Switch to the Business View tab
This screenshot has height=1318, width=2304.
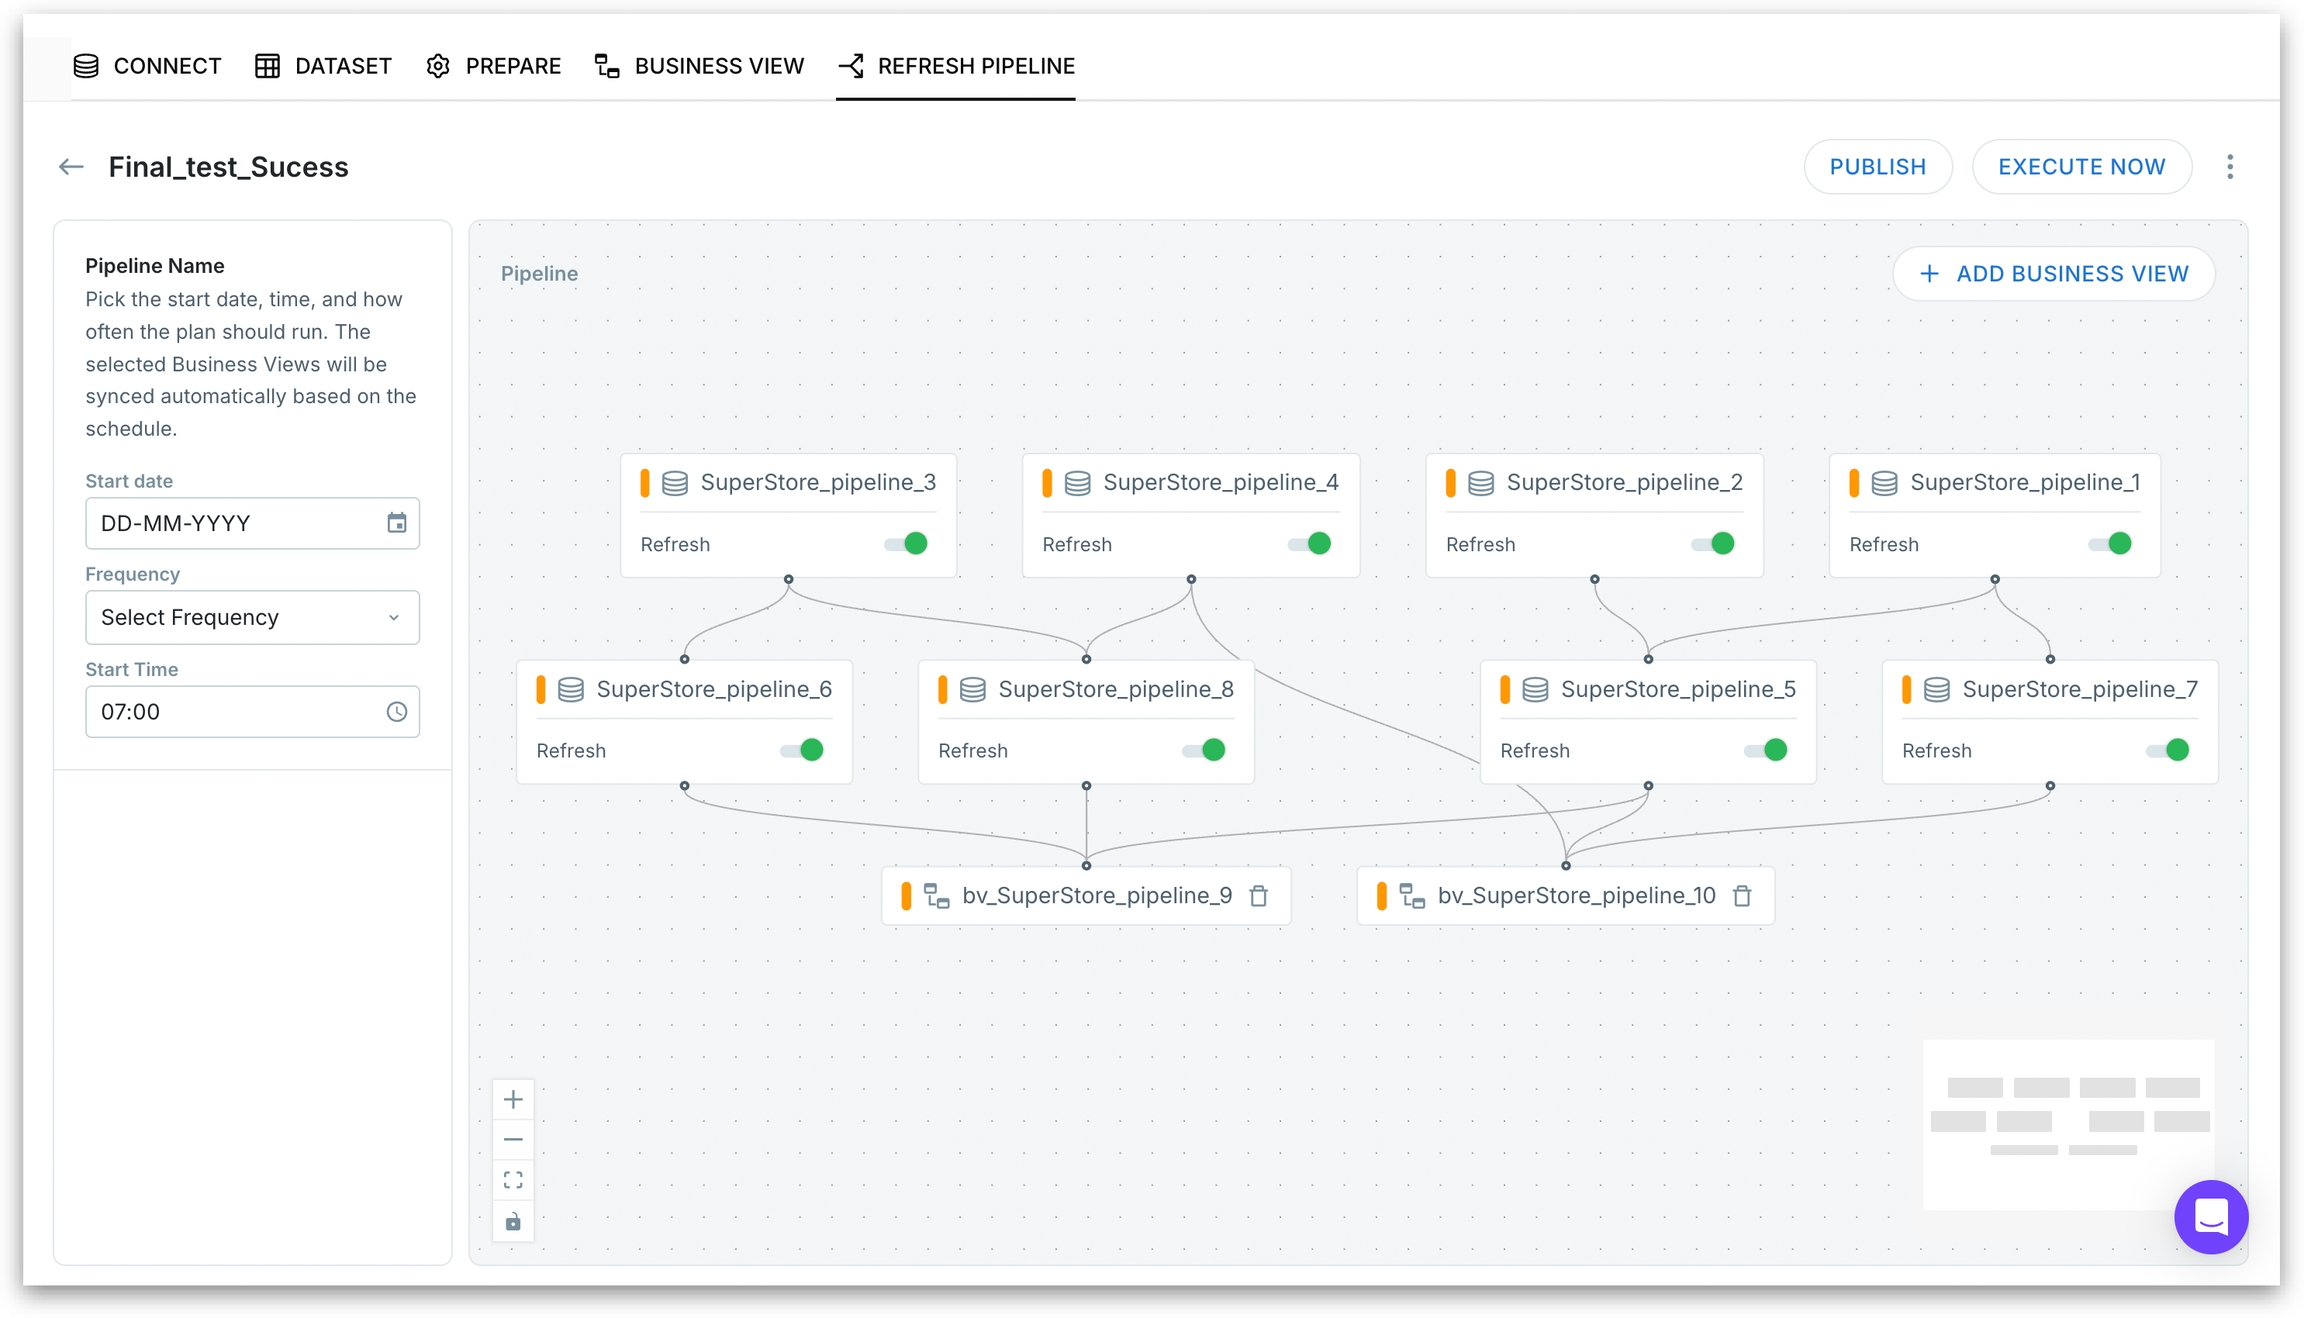699,66
